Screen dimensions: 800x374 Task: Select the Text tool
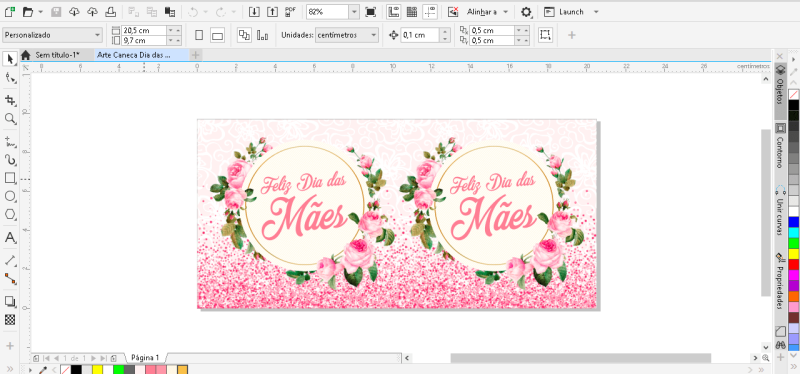coord(10,237)
